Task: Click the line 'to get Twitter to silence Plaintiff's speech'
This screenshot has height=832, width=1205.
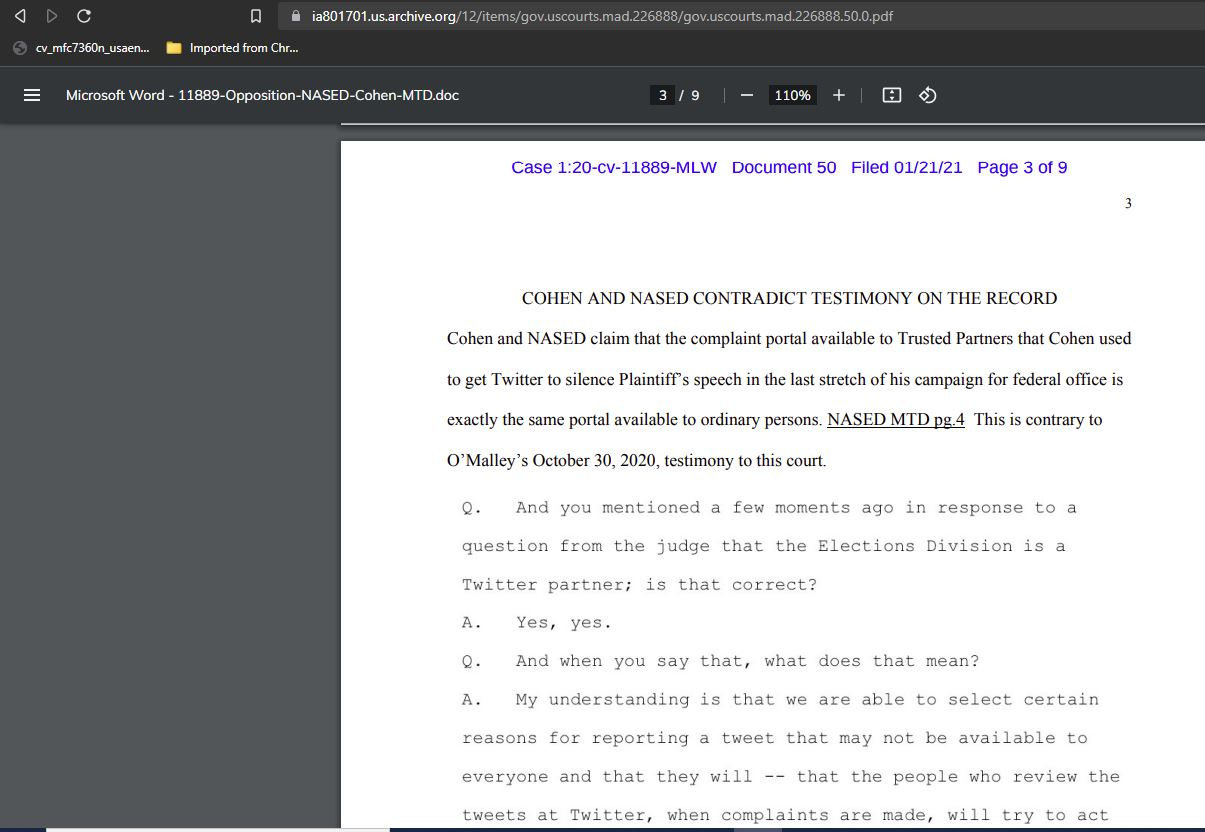Action: tap(785, 380)
